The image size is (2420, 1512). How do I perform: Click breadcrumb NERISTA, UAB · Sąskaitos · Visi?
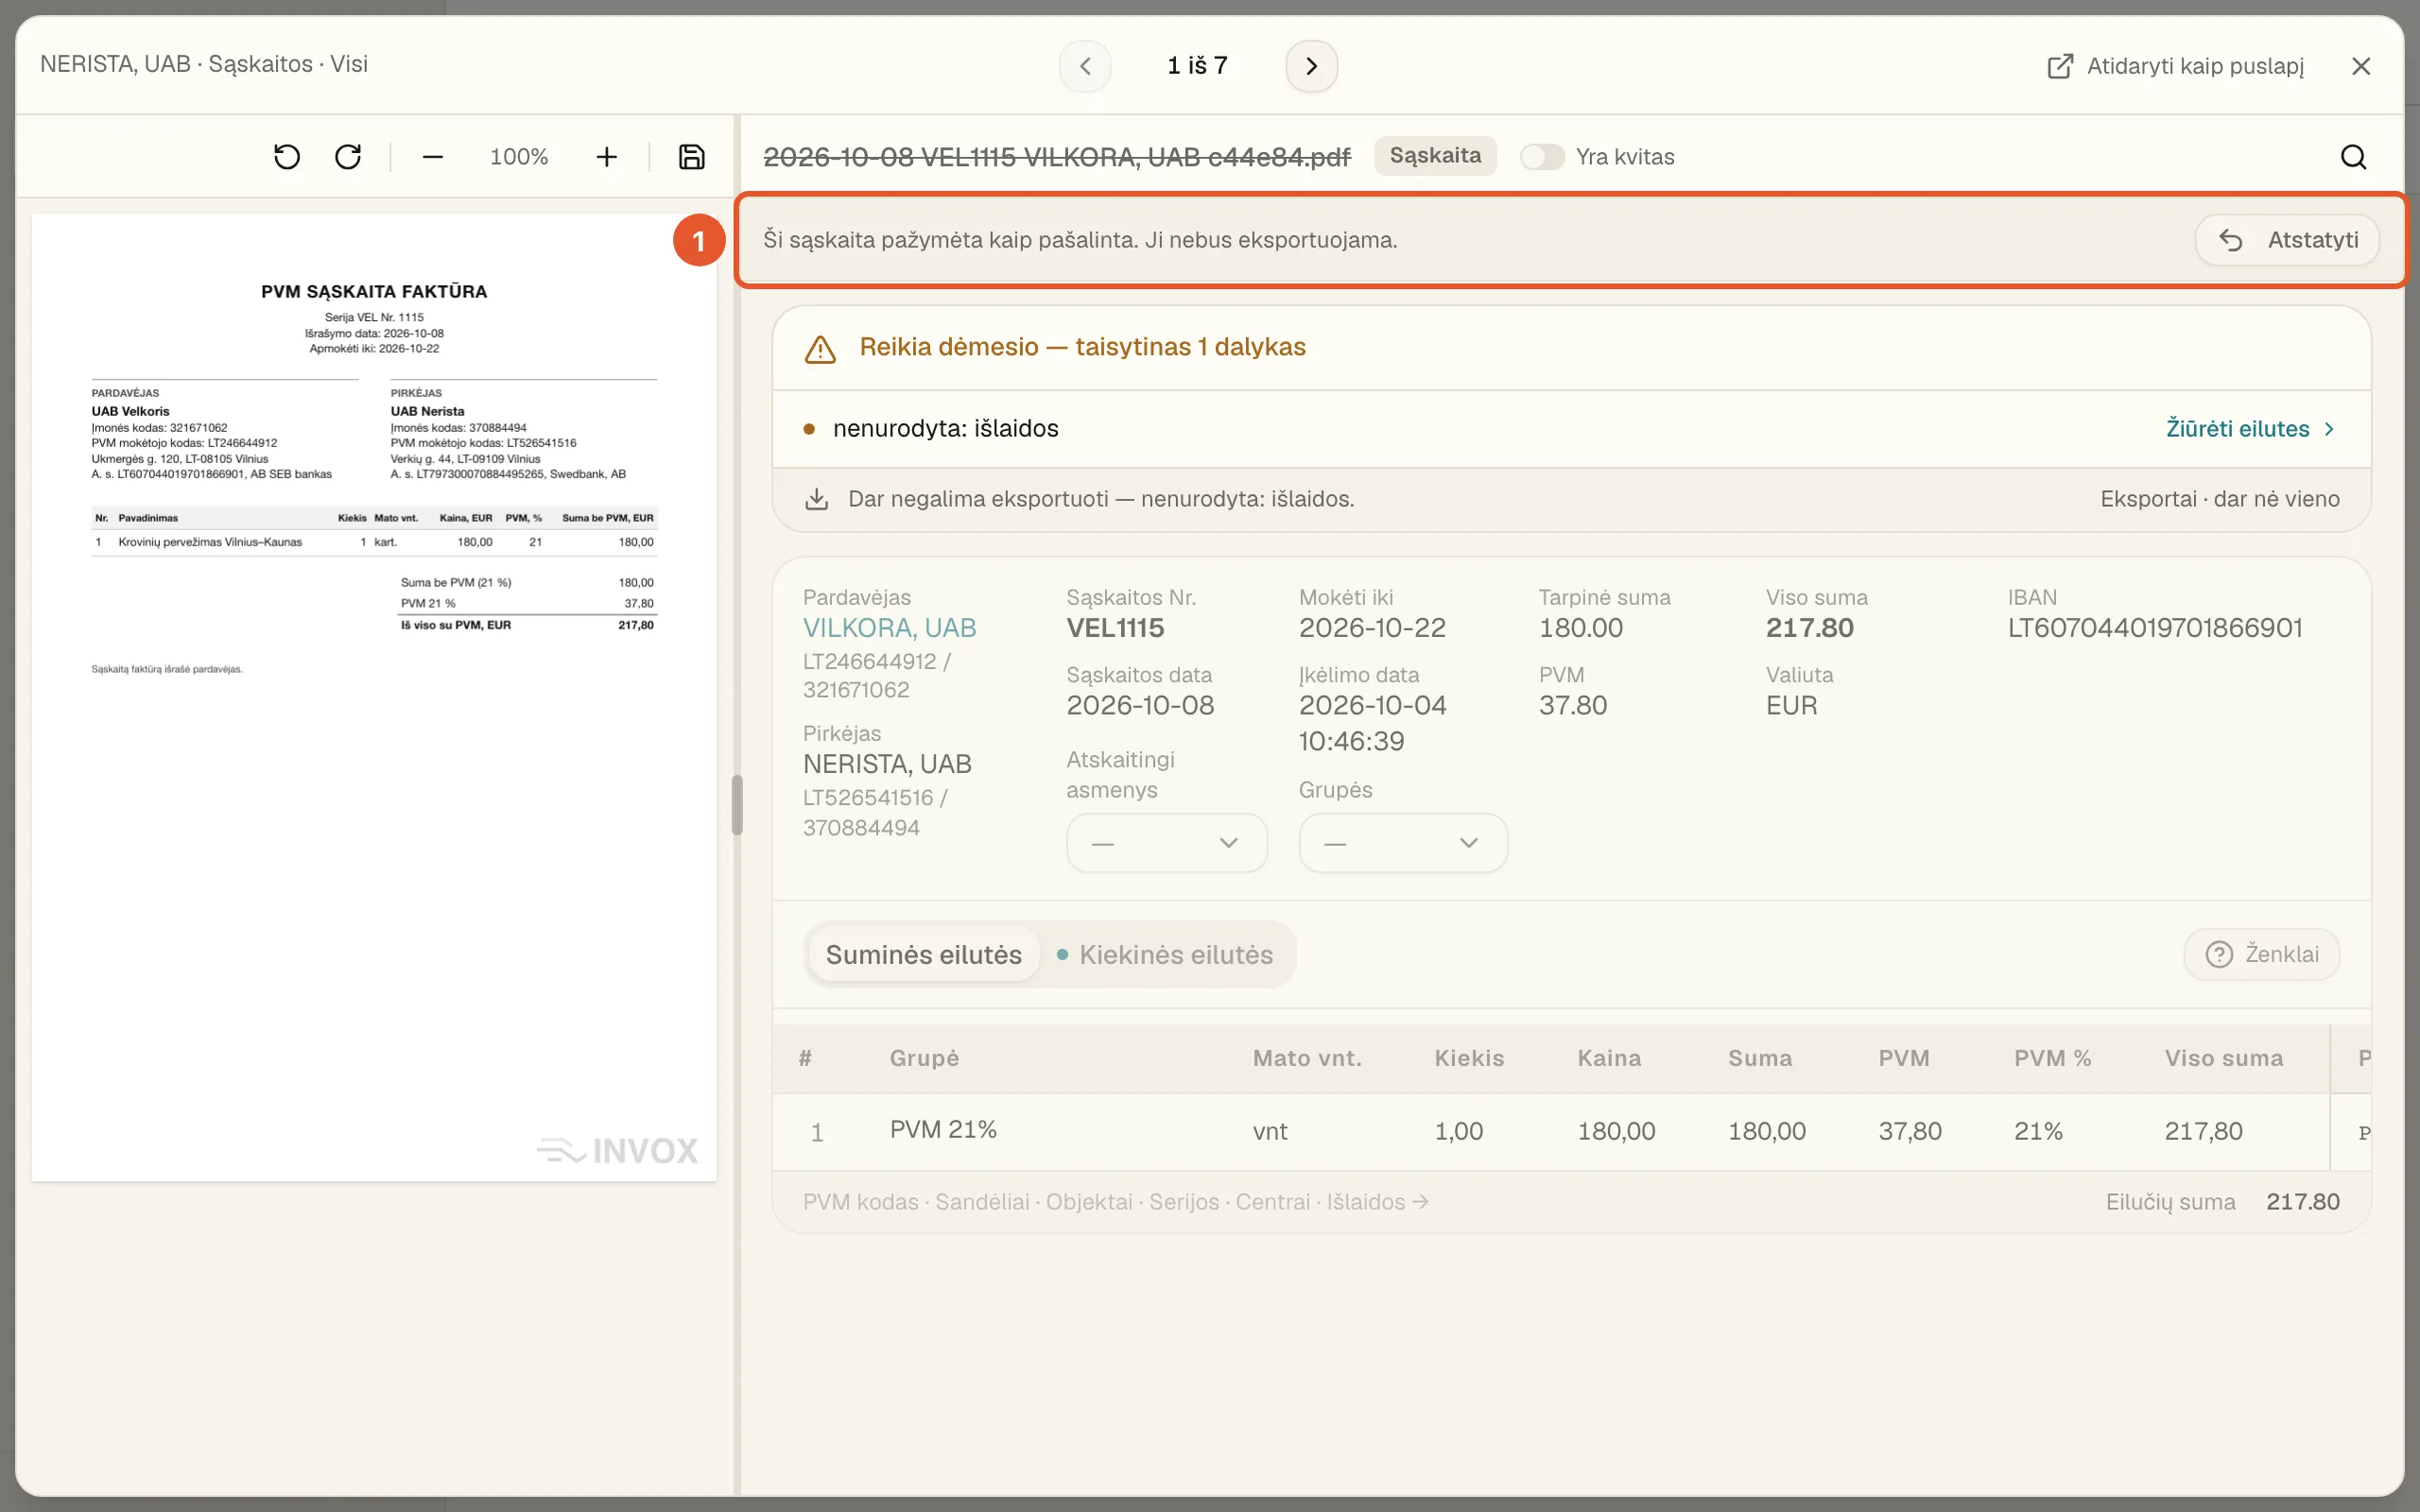click(x=204, y=64)
